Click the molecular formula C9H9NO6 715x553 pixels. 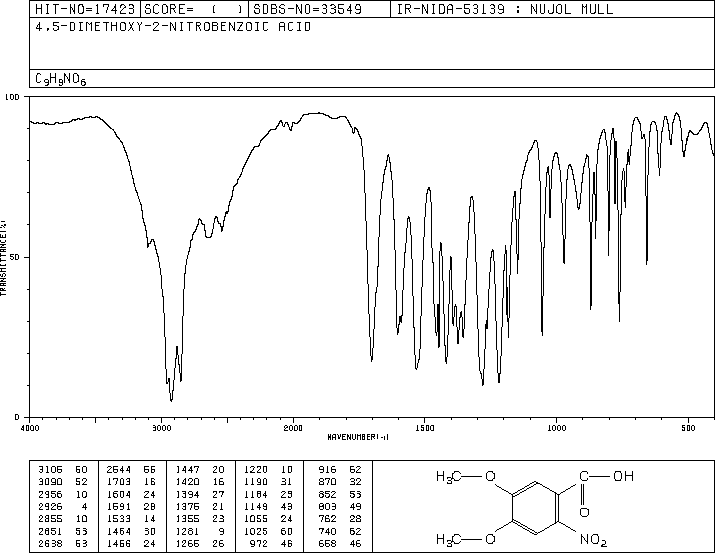(60, 79)
